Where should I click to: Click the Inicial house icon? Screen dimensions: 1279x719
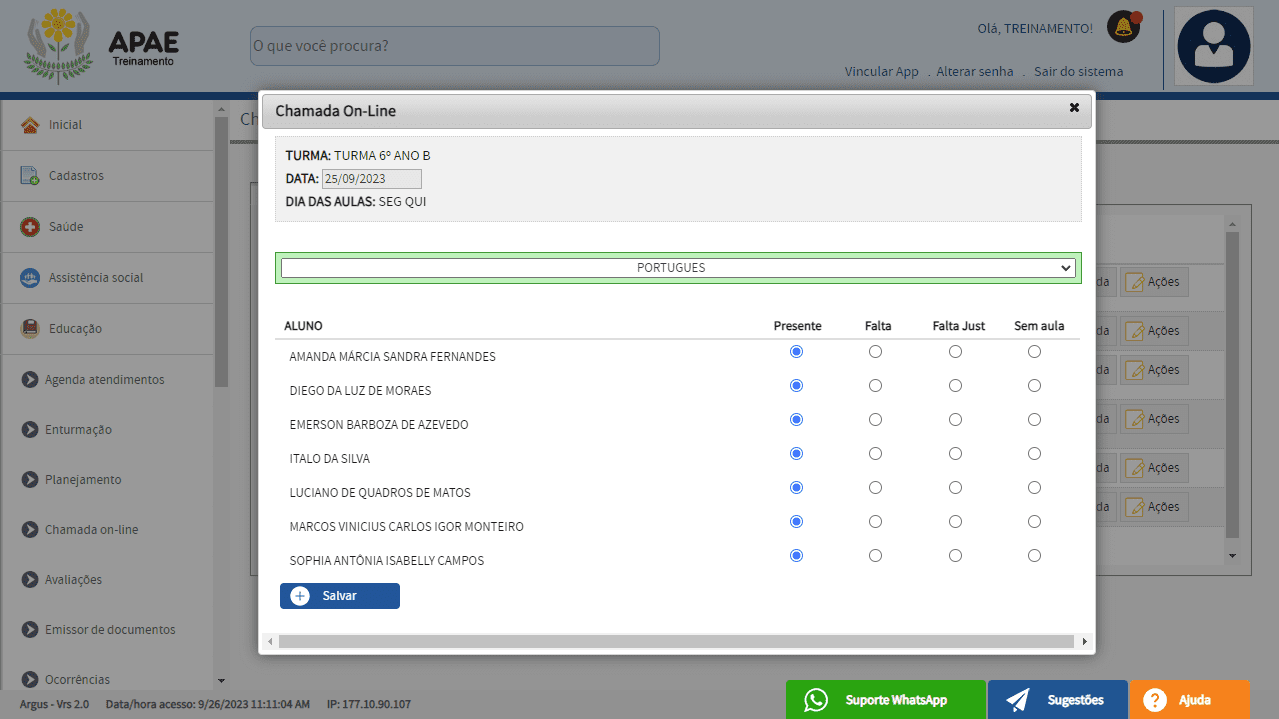point(30,125)
